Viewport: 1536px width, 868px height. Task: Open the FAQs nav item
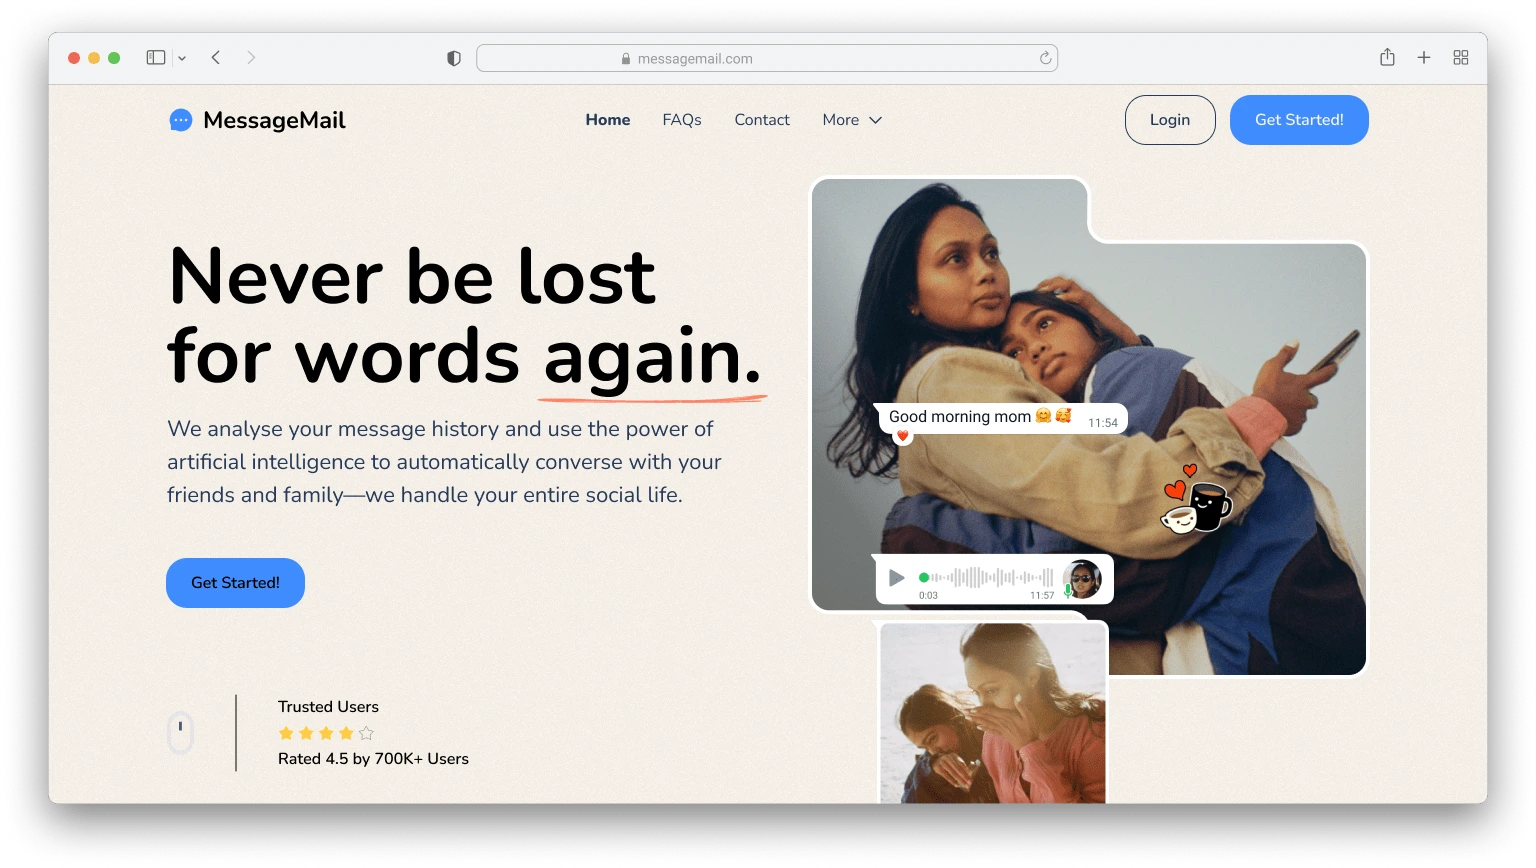[682, 120]
